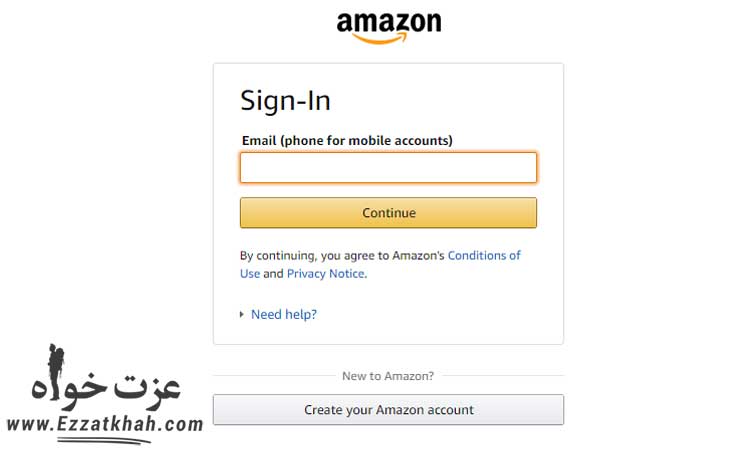Focus the Email or phone input field

coord(388,168)
